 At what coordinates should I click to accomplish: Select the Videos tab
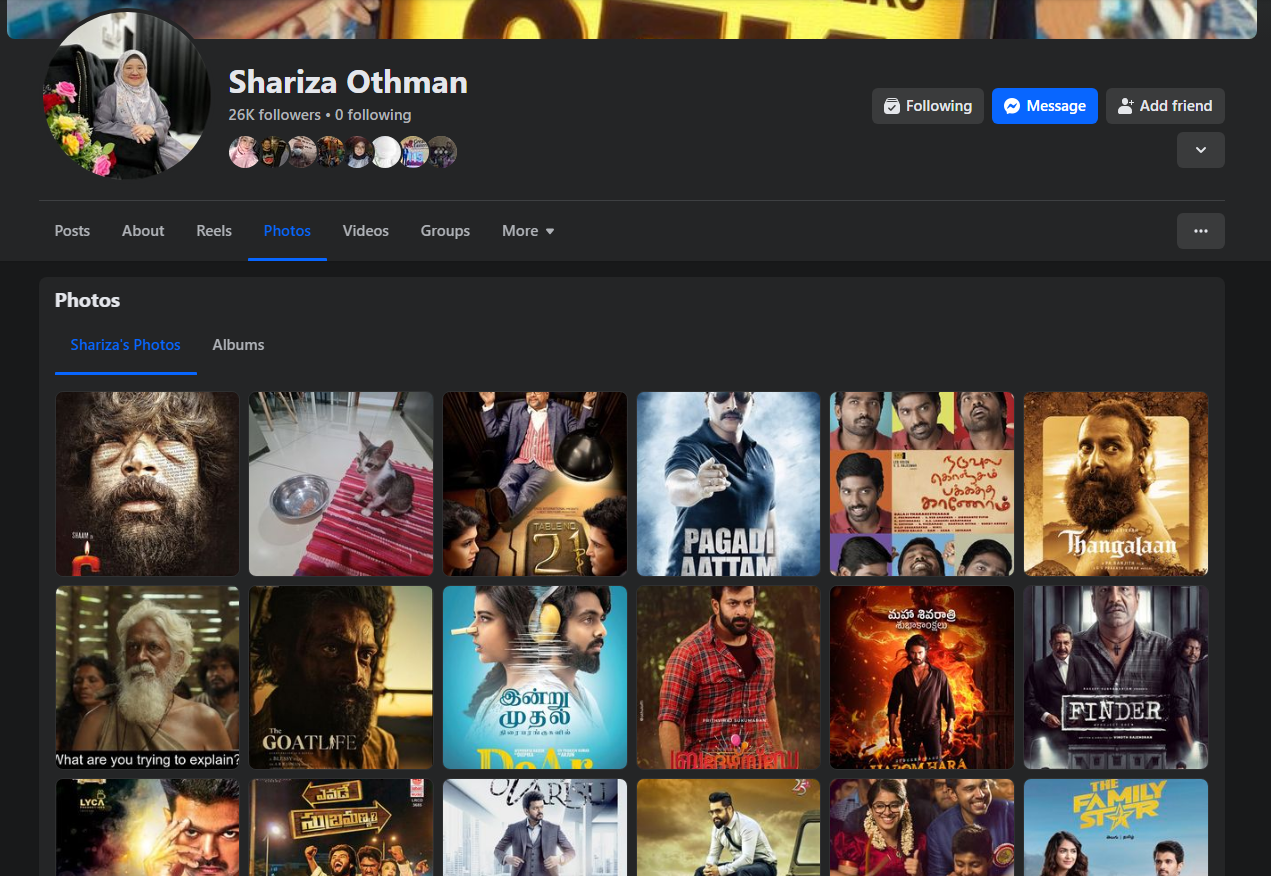point(365,231)
